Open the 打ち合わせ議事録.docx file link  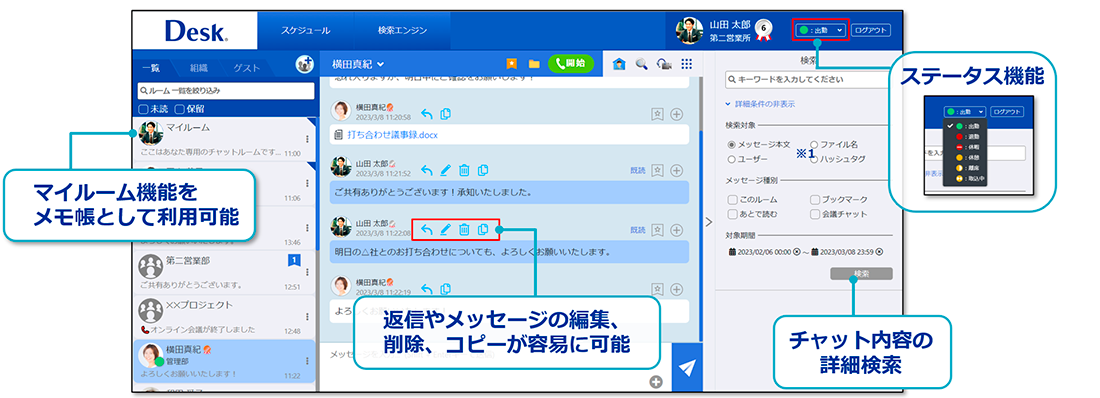coord(391,135)
